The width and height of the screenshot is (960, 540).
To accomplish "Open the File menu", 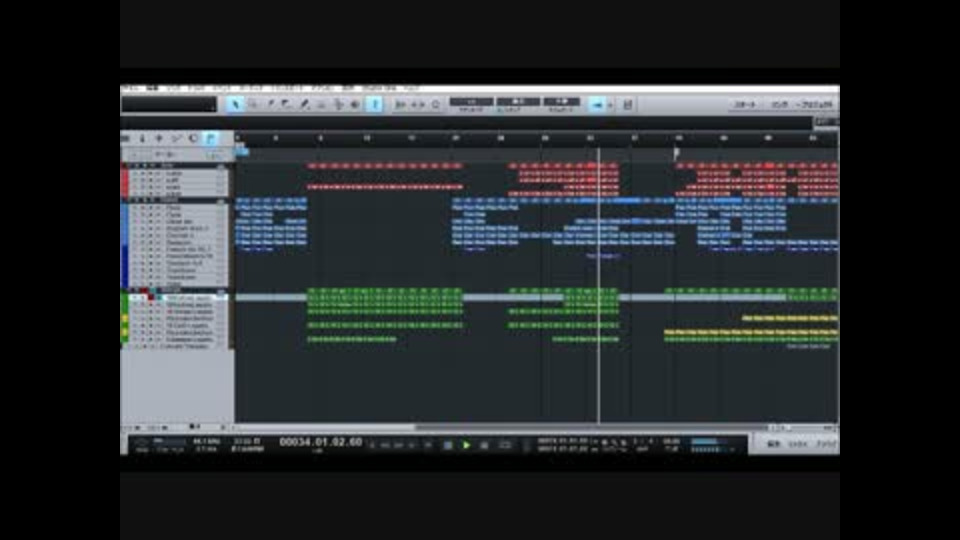I will 130,89.
